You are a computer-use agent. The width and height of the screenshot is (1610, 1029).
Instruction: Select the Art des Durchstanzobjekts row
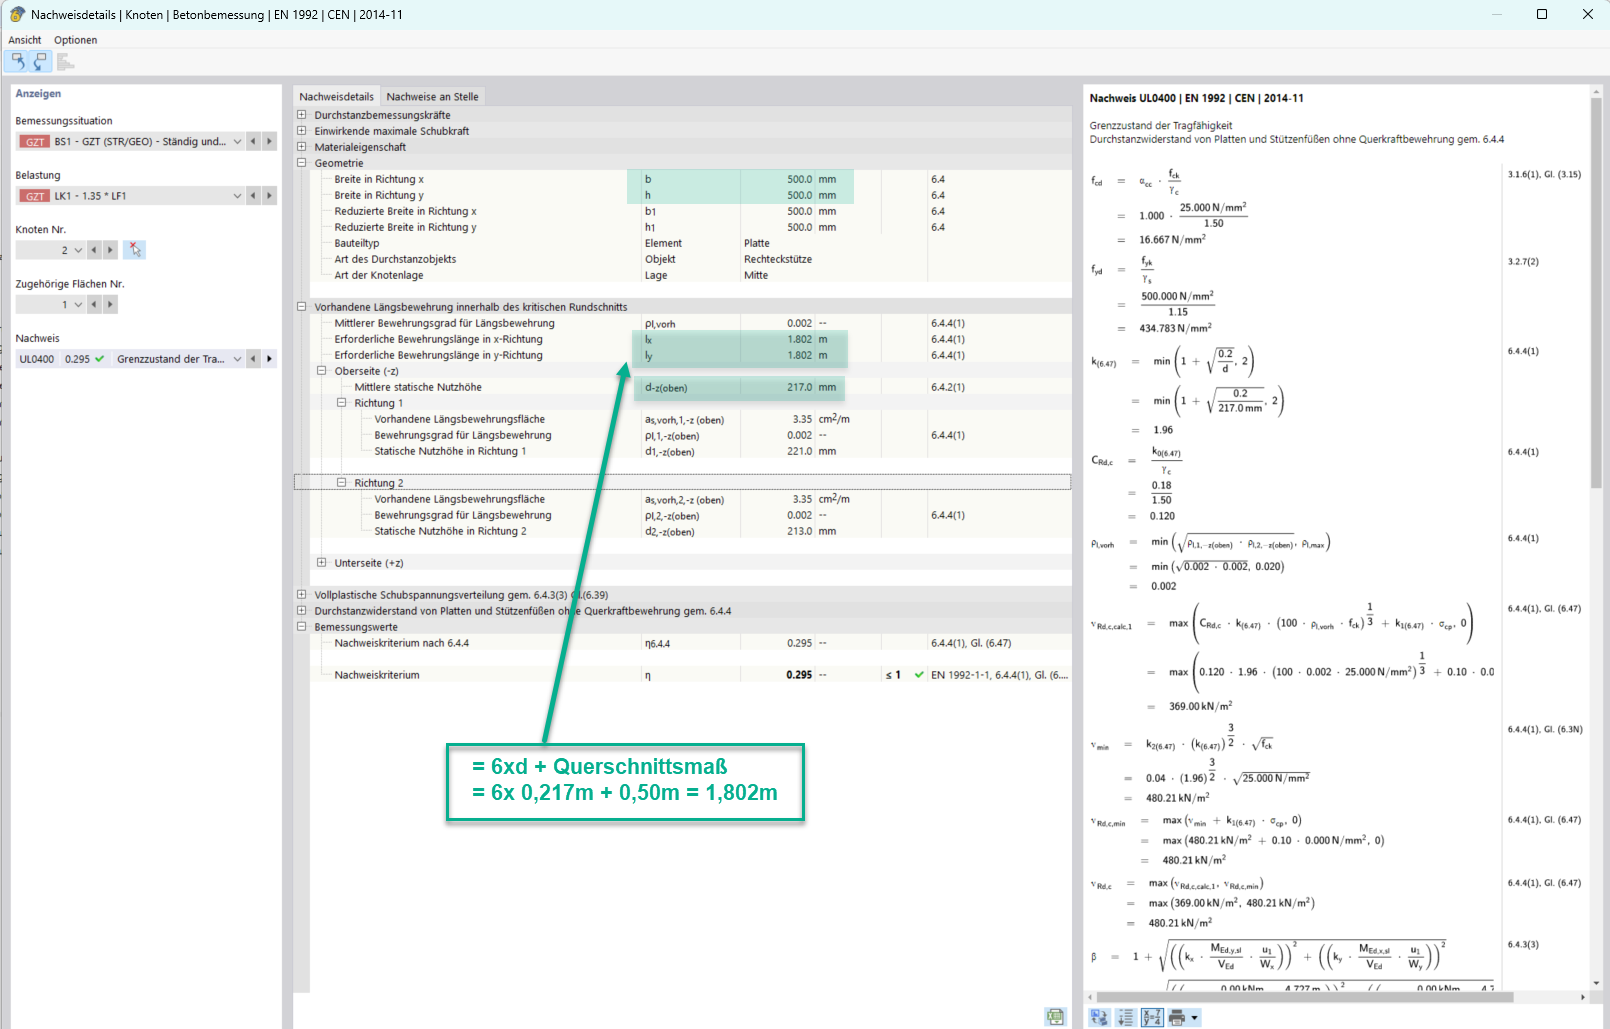click(691, 259)
